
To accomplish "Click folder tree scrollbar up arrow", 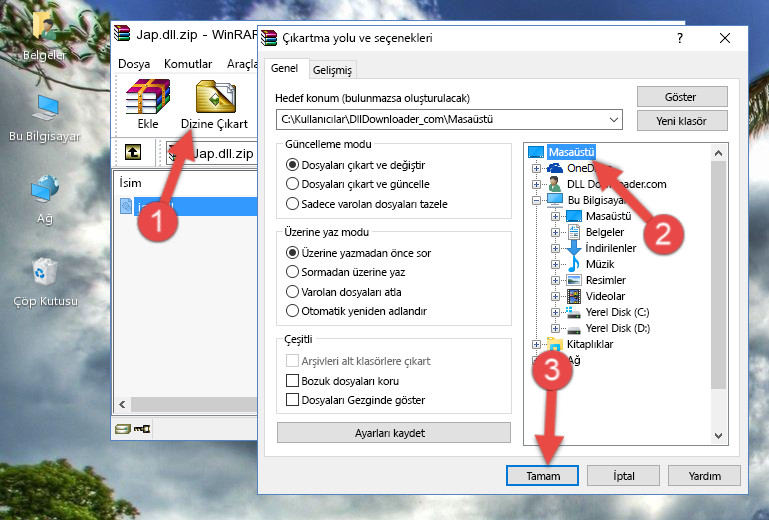I will [718, 153].
